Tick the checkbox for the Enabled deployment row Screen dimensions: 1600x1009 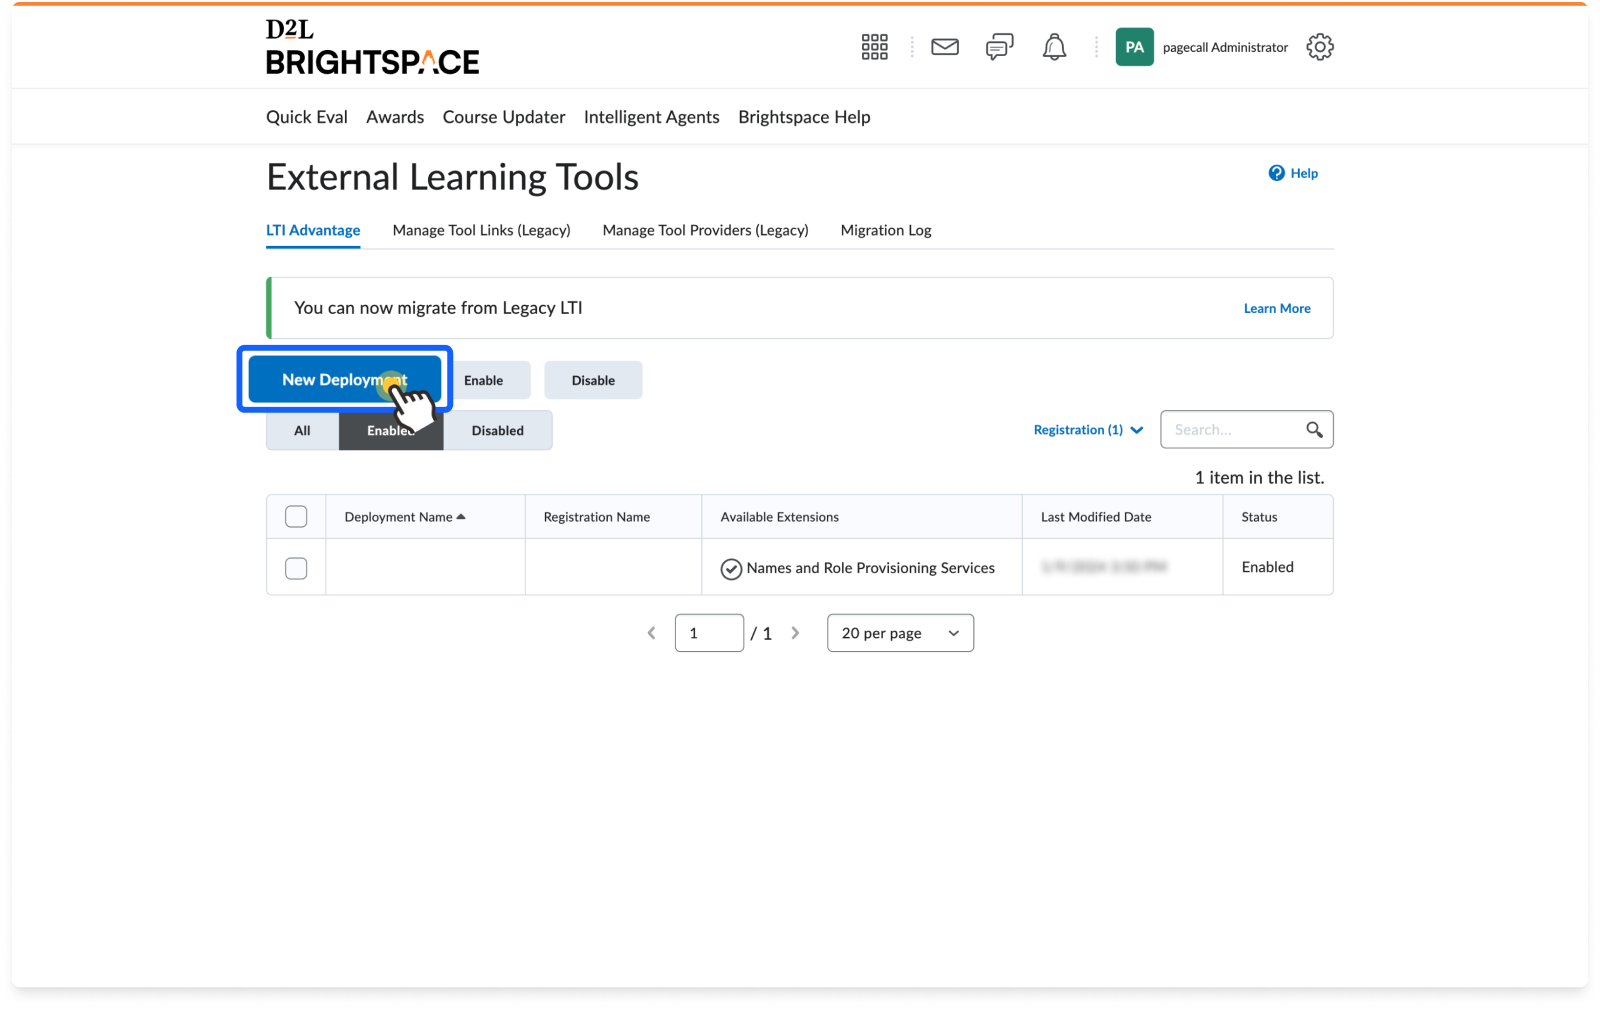pyautogui.click(x=296, y=568)
